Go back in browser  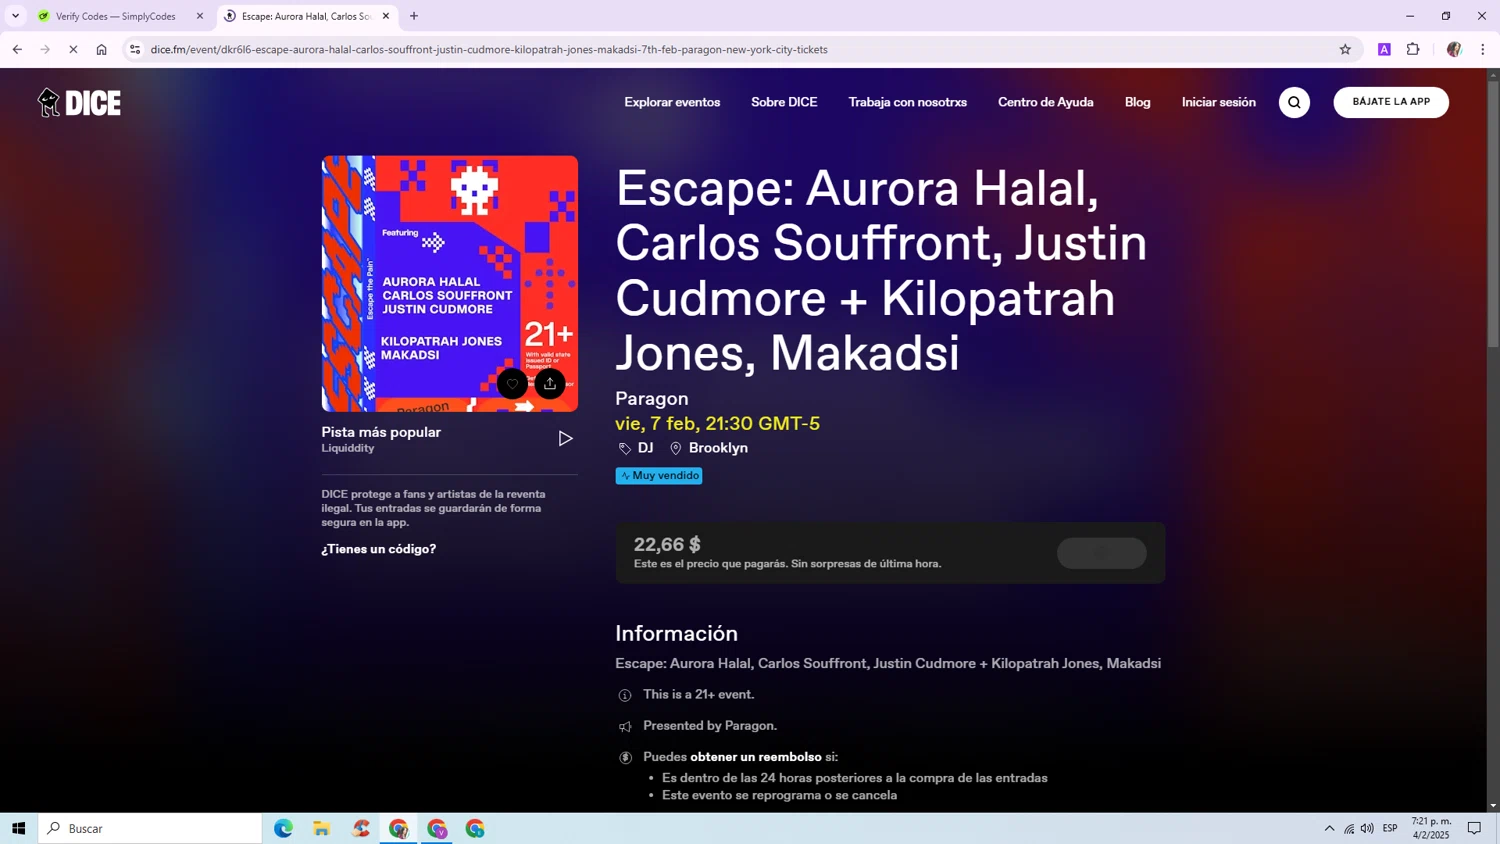[17, 49]
